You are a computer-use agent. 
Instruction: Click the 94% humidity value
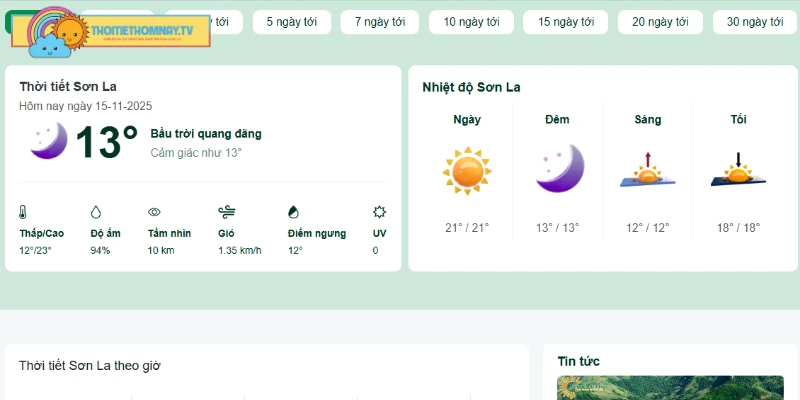(x=100, y=251)
